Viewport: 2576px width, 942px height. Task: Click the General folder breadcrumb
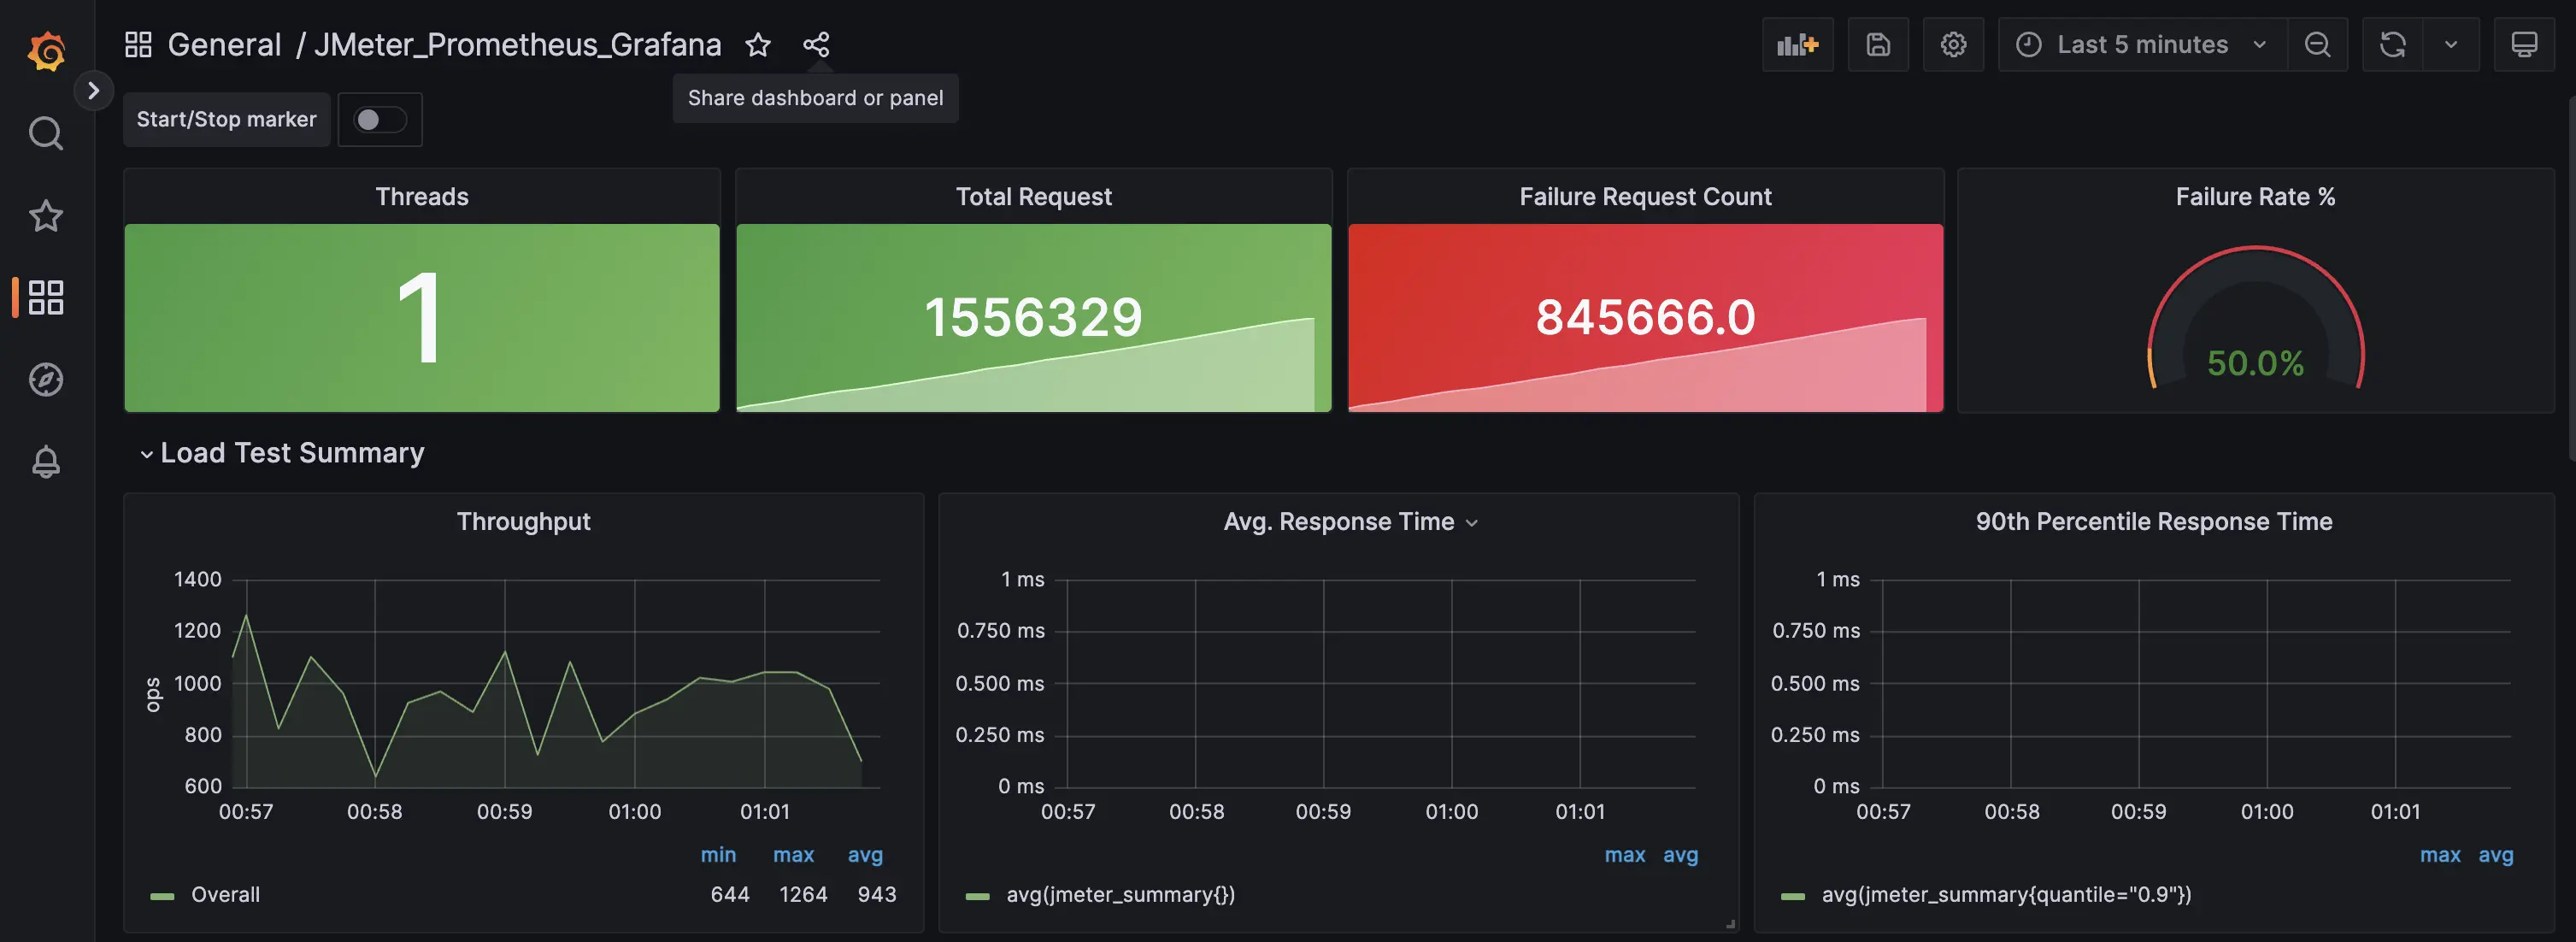[x=224, y=45]
